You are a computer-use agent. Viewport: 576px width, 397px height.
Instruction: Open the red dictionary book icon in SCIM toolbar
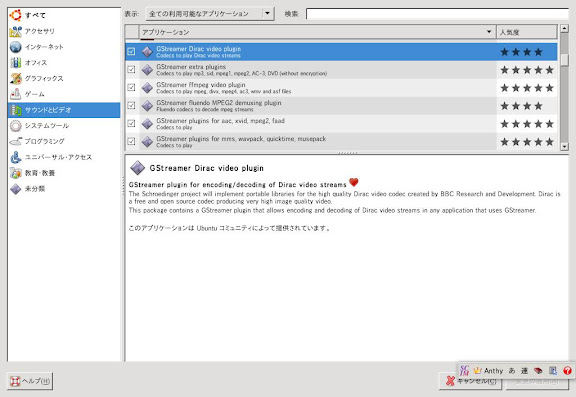tap(538, 371)
